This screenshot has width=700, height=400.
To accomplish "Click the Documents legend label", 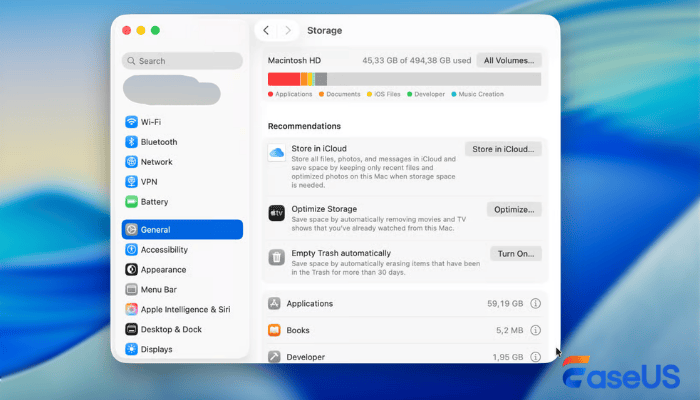I will (343, 94).
